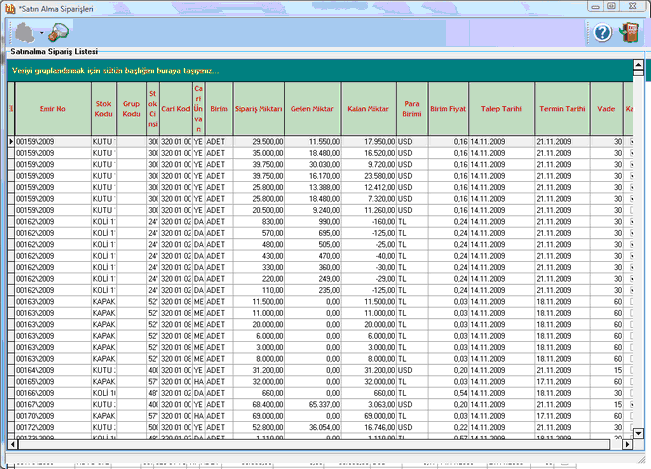Click the 65.337,00 received quantity cell
The image size is (651, 469).
point(312,404)
